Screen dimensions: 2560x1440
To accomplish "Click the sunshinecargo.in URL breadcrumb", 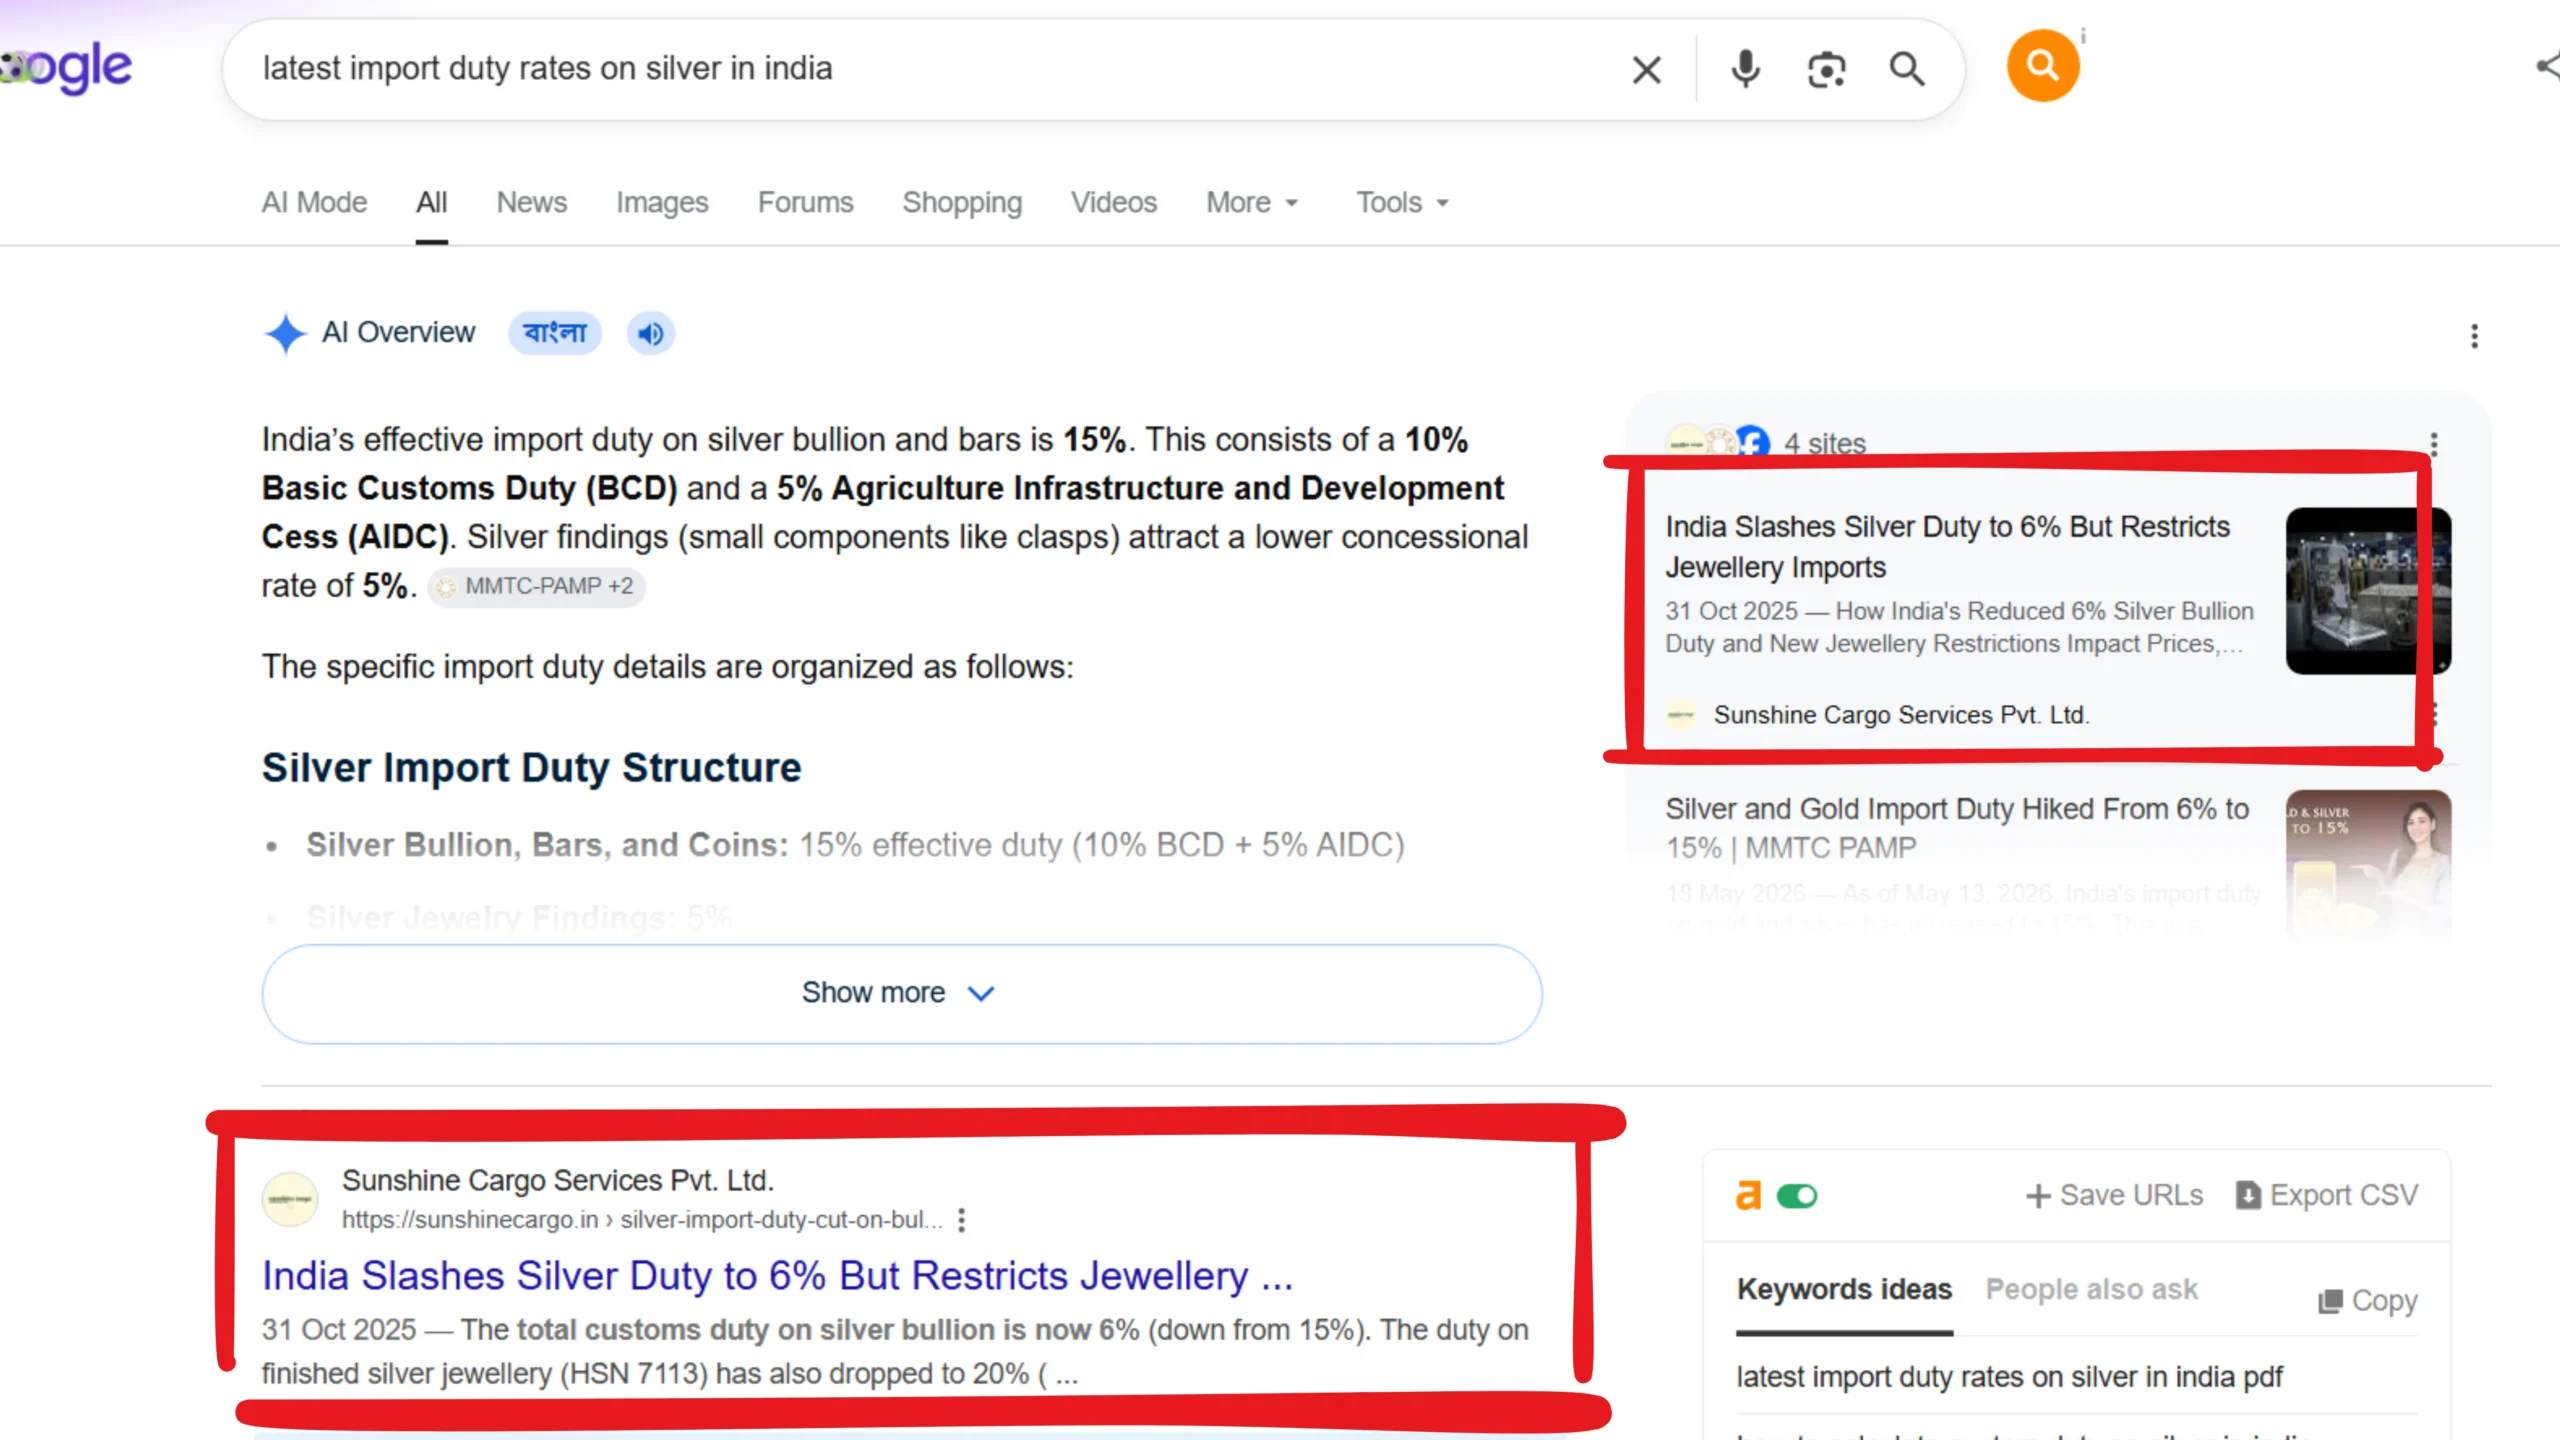I will (642, 1220).
